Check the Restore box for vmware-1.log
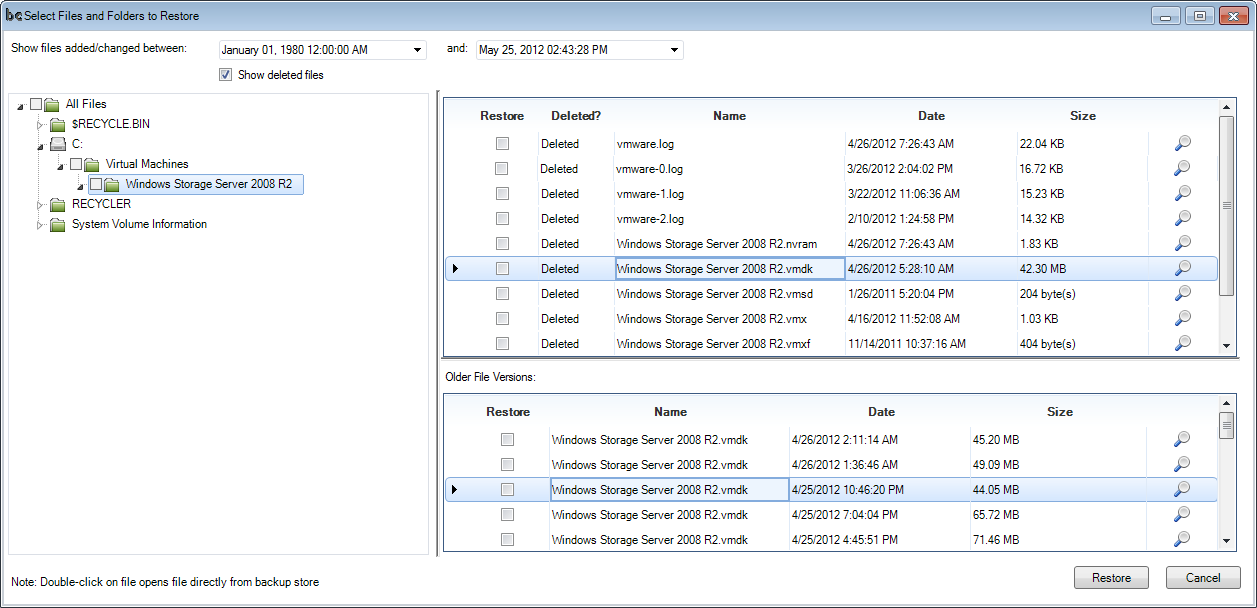Image resolution: width=1257 pixels, height=608 pixels. coord(502,193)
